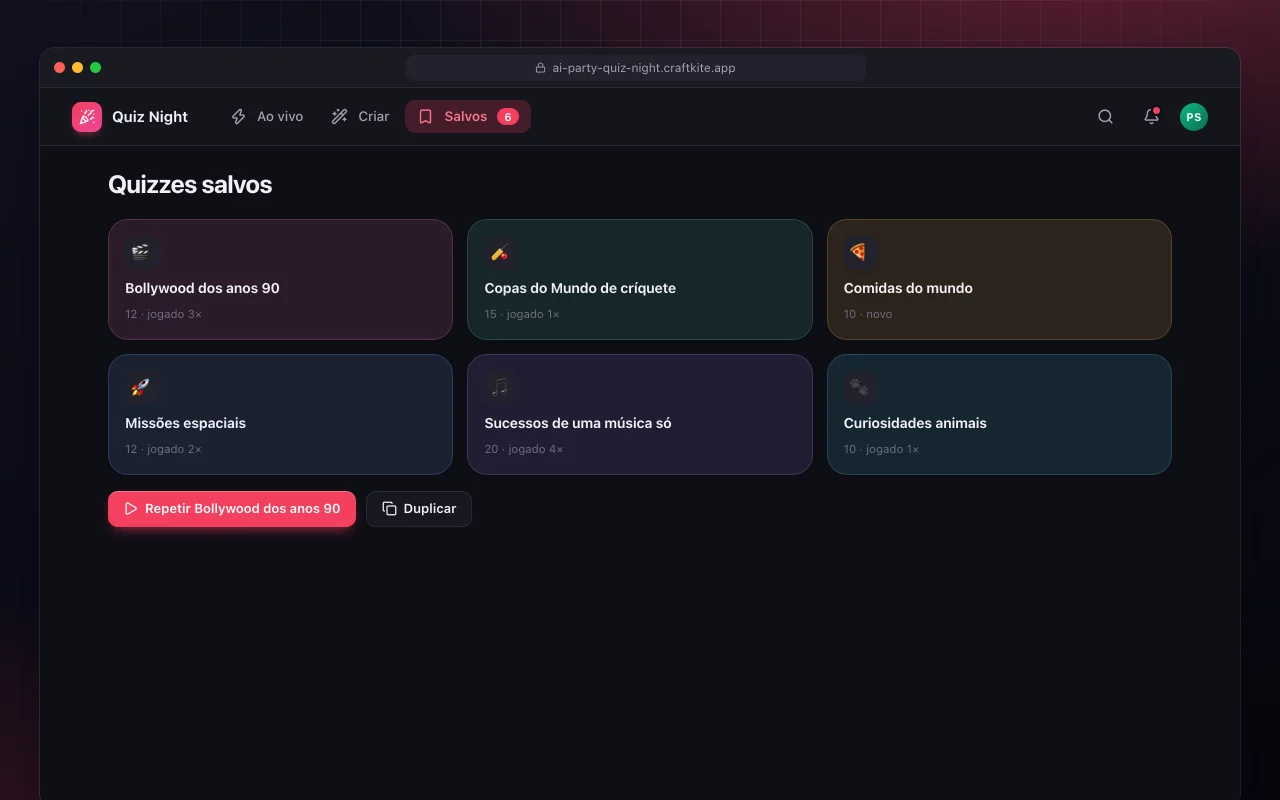The image size is (1280, 800).
Task: Click the '12 · jogado 2×' text
Action: click(x=163, y=449)
